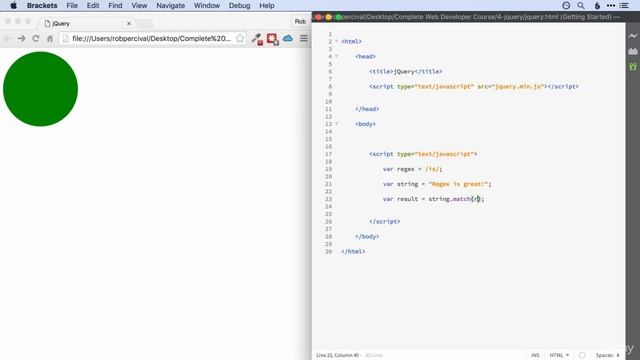This screenshot has width=640, height=360.
Task: Click the Rob profile button in Chrome
Action: [x=300, y=22]
